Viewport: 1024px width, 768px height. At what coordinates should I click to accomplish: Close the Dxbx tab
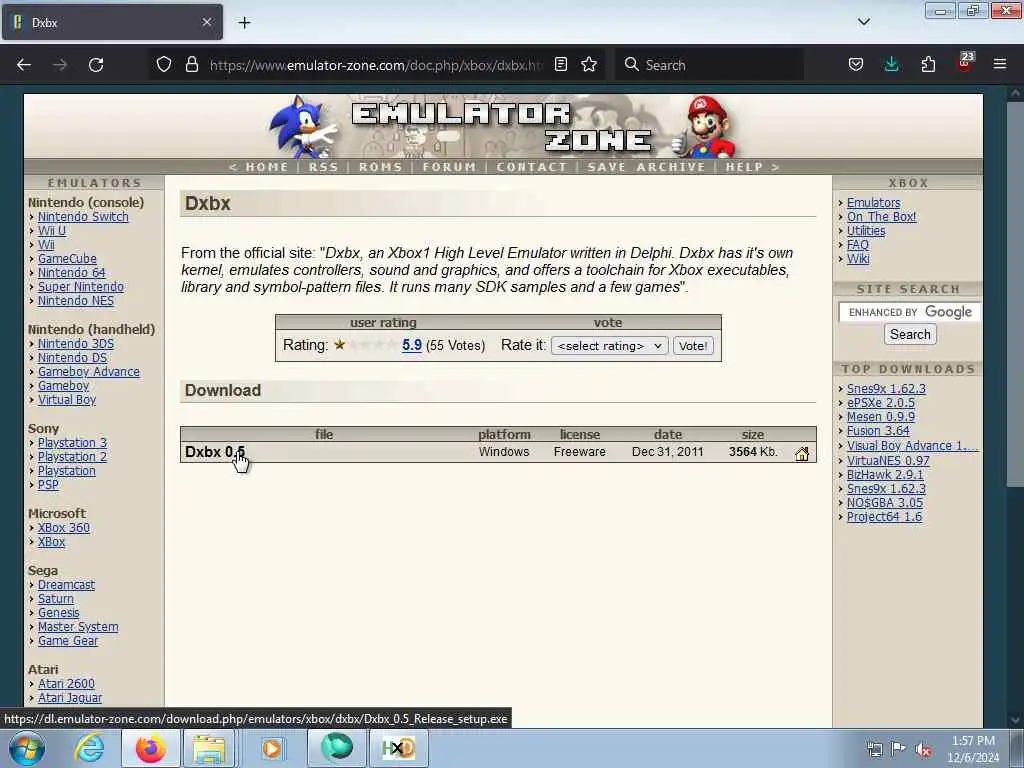206,22
